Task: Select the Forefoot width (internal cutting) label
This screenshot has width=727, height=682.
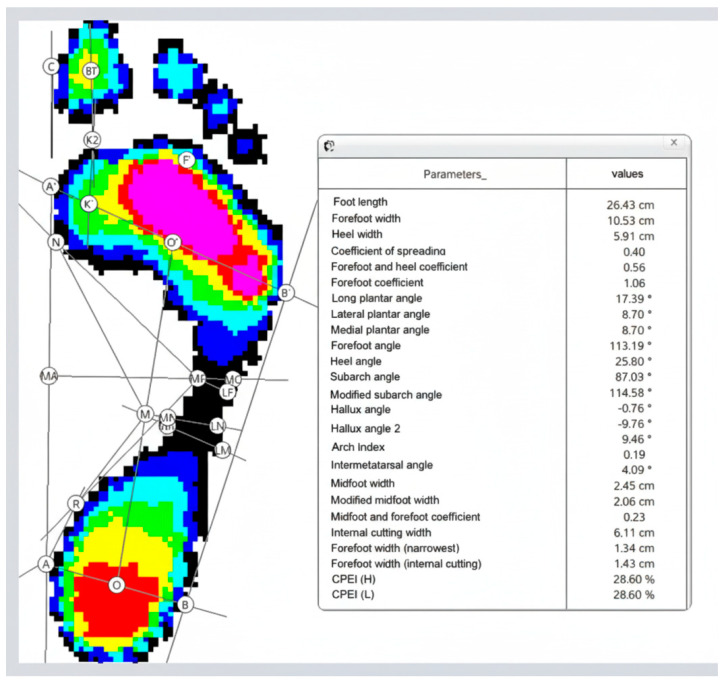Action: pos(406,564)
